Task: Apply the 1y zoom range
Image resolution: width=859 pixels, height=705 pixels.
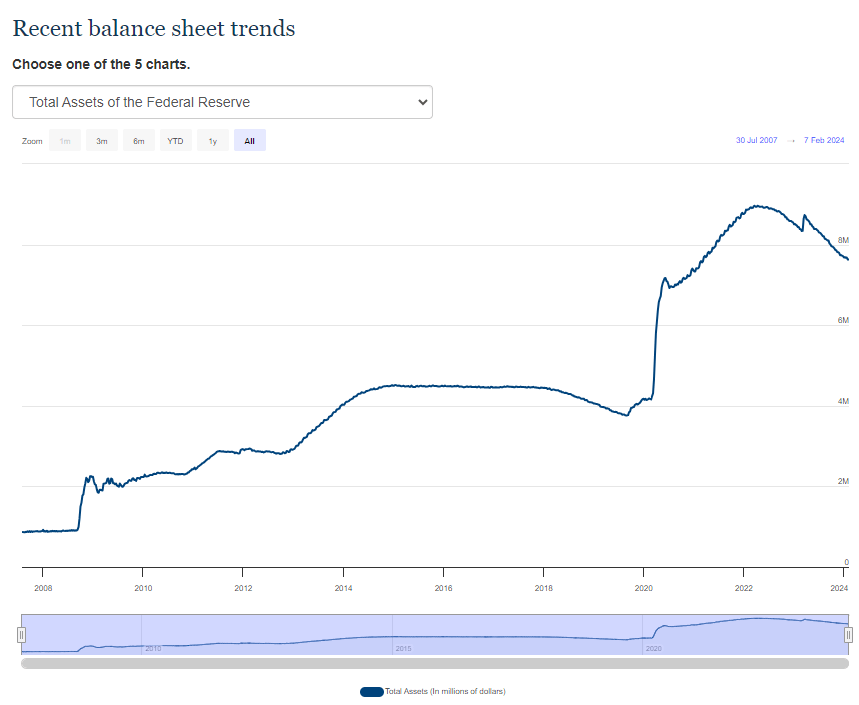Action: 212,140
